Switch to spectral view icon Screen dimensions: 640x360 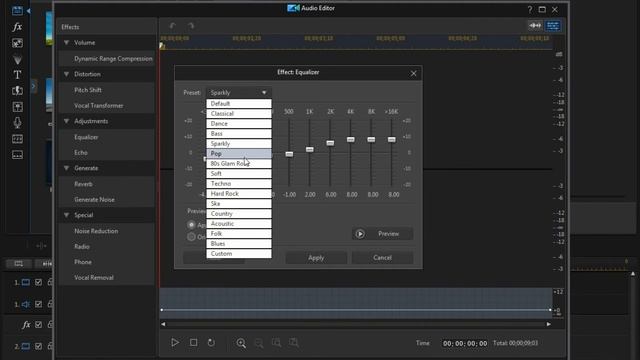point(553,26)
